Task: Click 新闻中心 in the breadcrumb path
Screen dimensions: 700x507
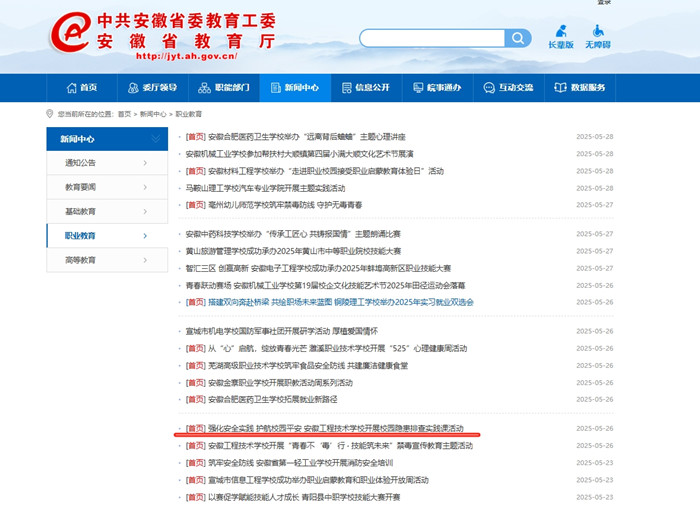Action: click(x=153, y=114)
